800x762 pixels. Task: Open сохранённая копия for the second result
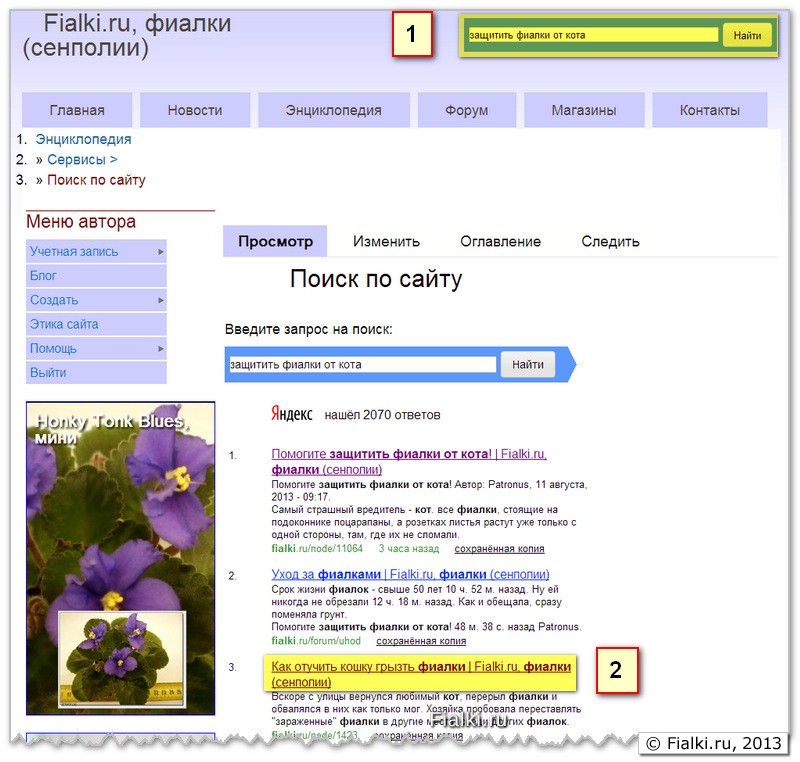tap(421, 641)
